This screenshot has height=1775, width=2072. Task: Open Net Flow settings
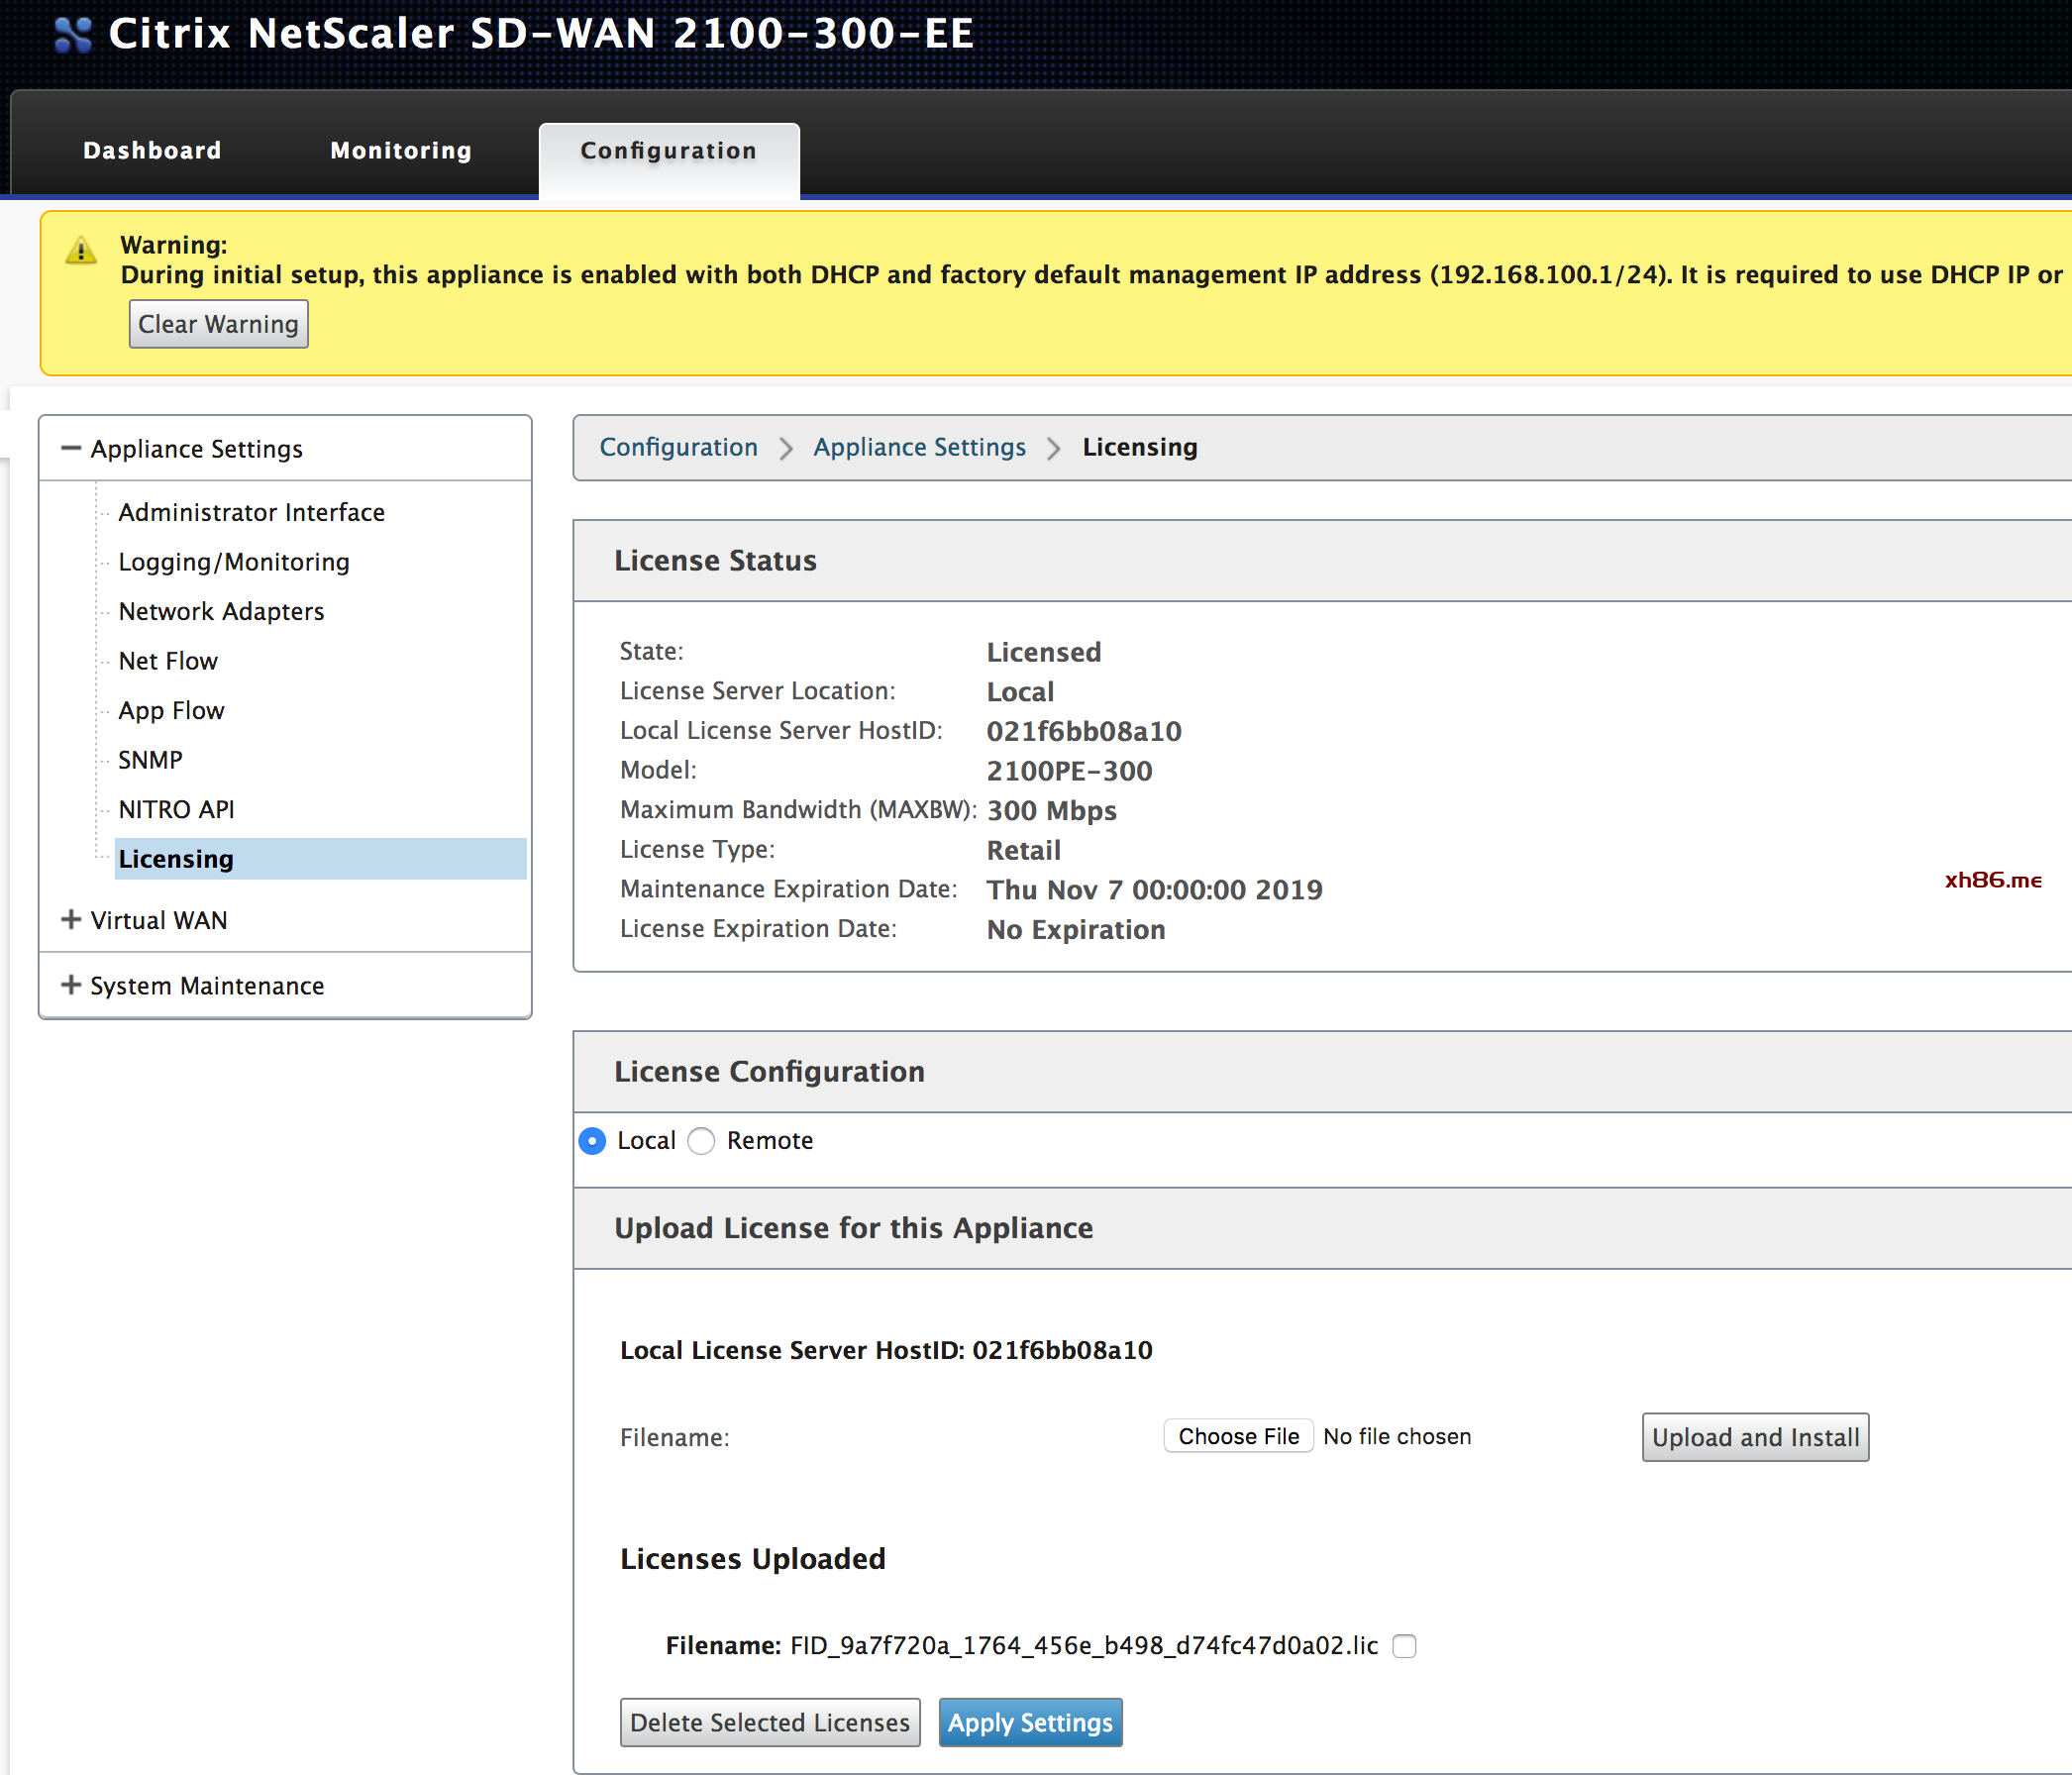pos(168,661)
